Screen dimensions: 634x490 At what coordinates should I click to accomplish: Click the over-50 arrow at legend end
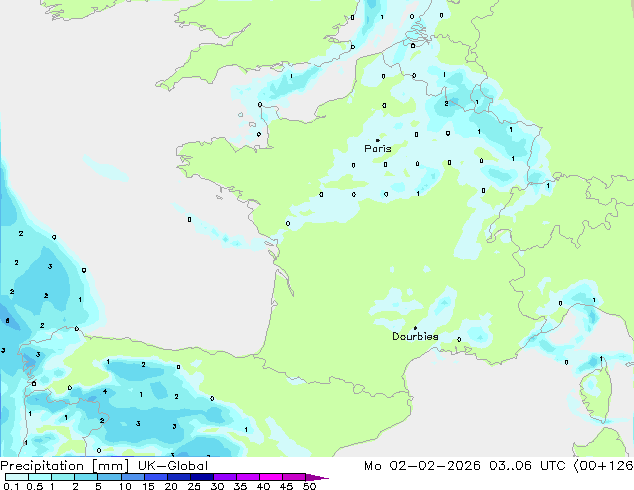(x=317, y=478)
